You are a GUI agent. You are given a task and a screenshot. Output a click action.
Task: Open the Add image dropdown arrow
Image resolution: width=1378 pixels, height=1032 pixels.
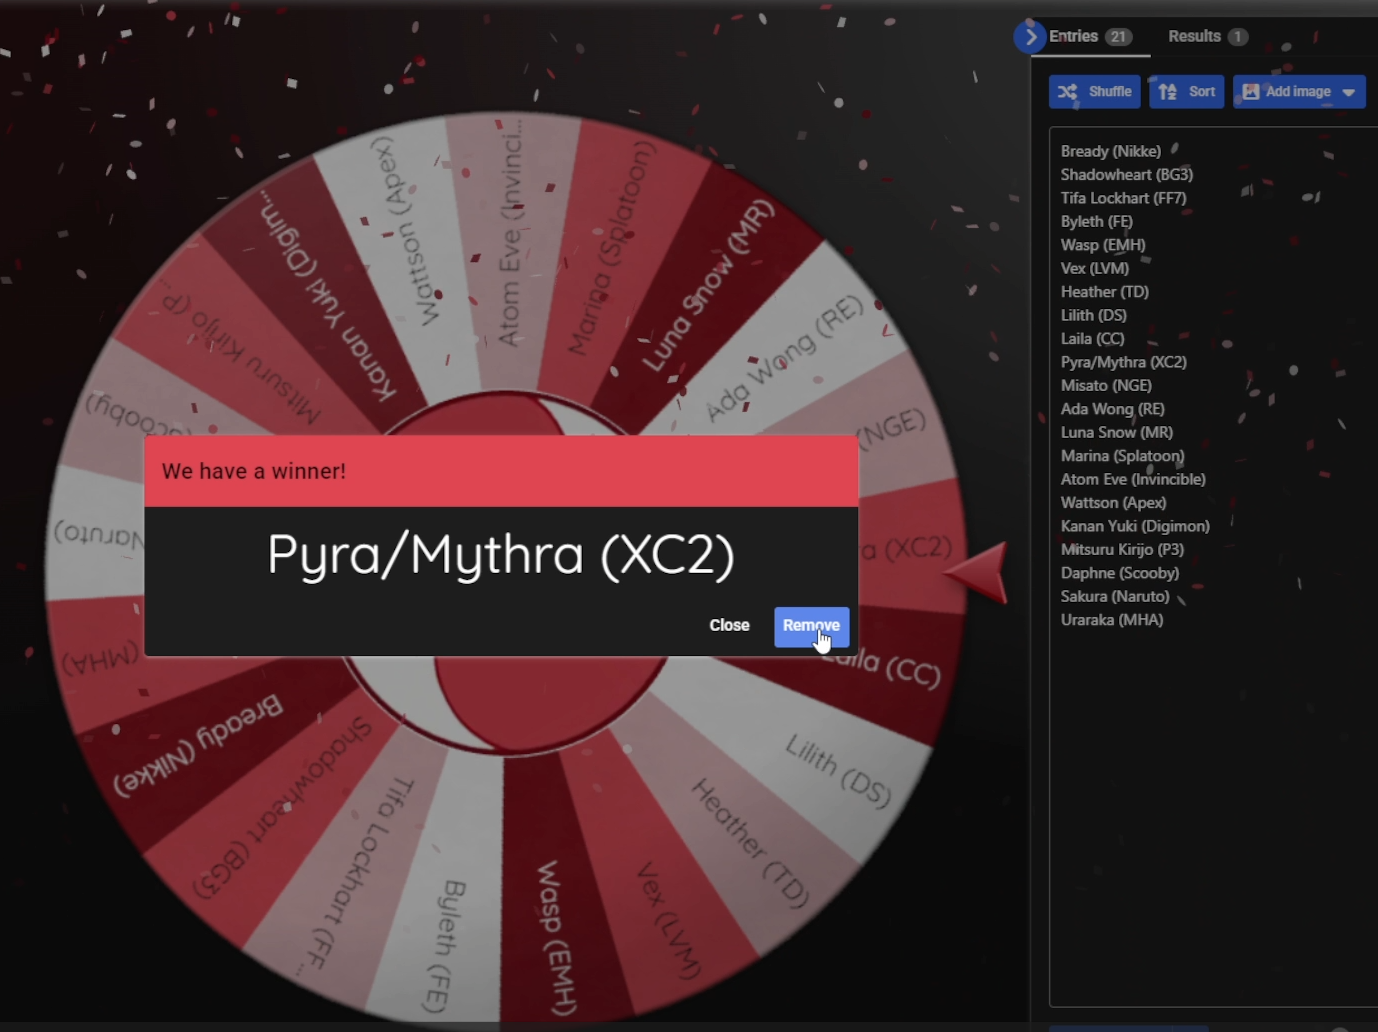click(1350, 92)
